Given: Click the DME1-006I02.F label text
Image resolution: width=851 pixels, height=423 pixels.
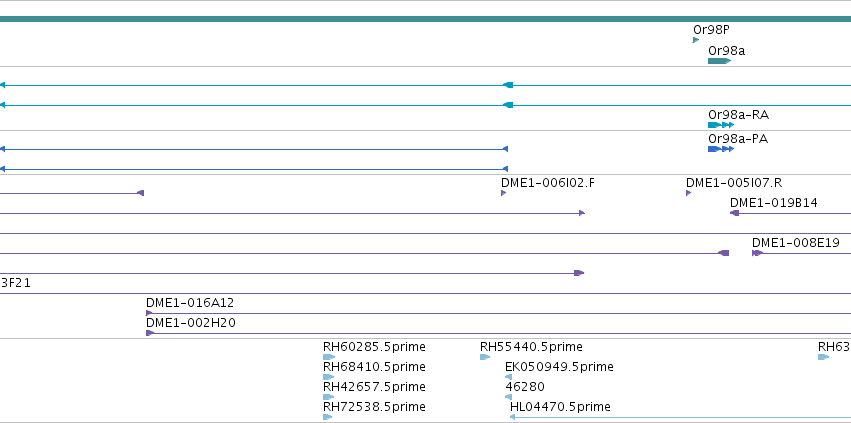Looking at the screenshot, I should (x=548, y=183).
